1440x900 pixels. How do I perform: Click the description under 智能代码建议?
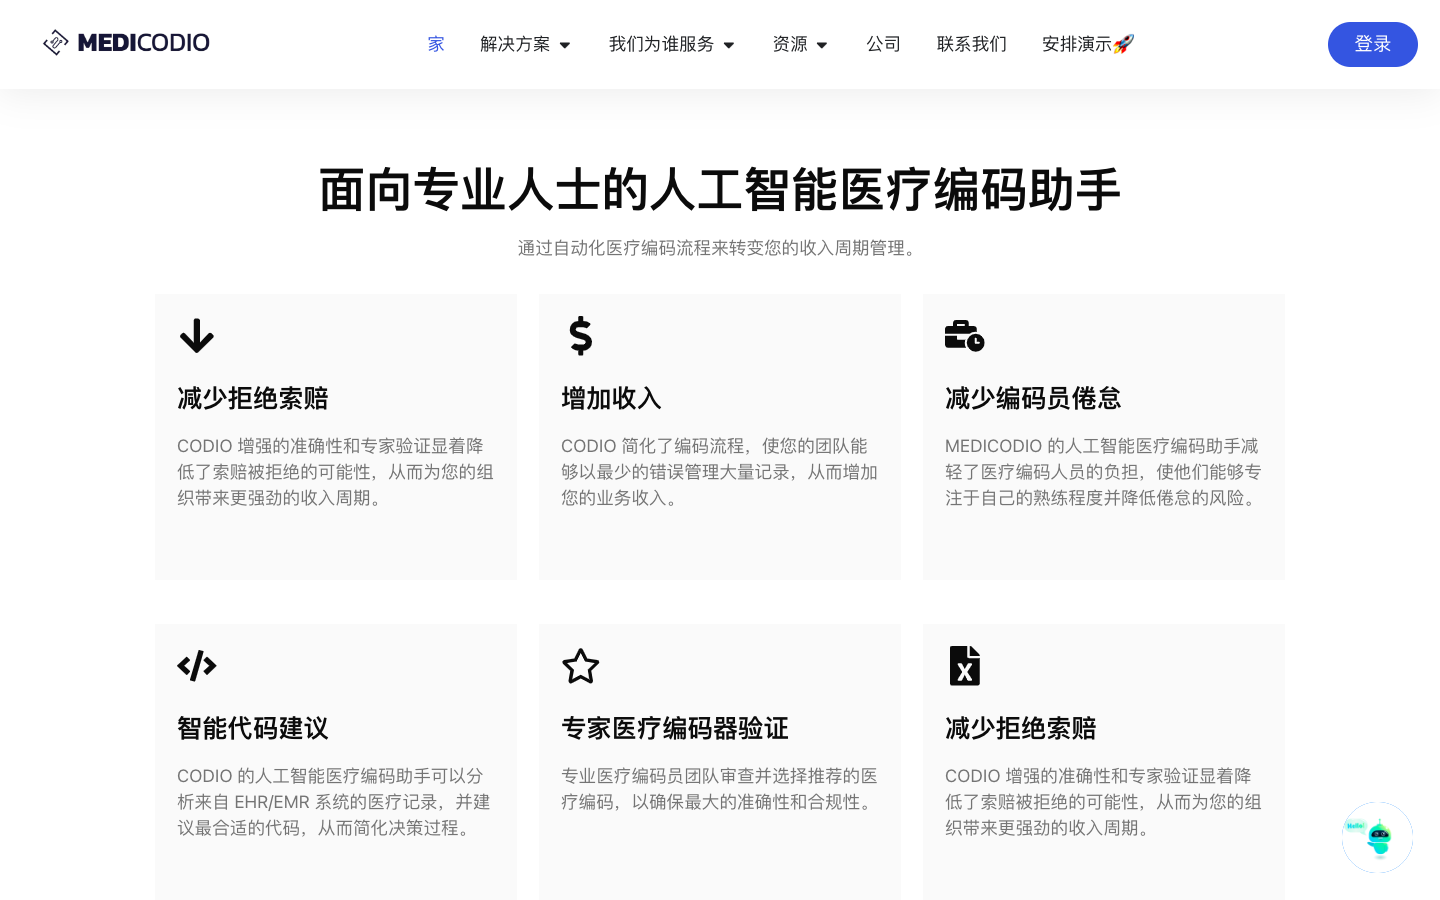(x=336, y=802)
